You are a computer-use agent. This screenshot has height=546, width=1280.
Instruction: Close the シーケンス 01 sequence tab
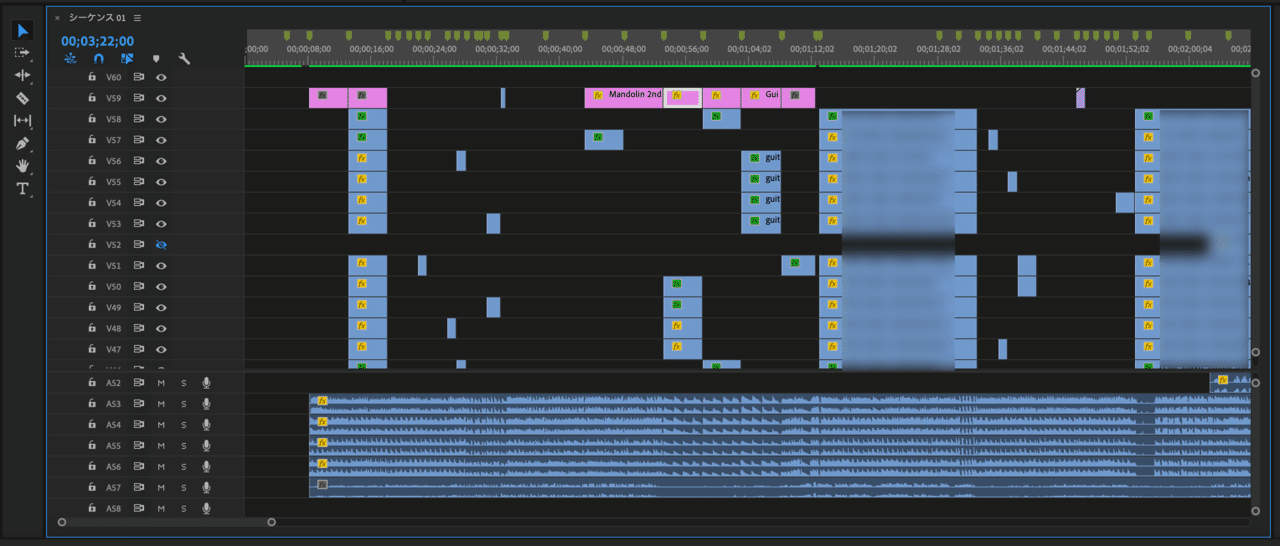[57, 18]
